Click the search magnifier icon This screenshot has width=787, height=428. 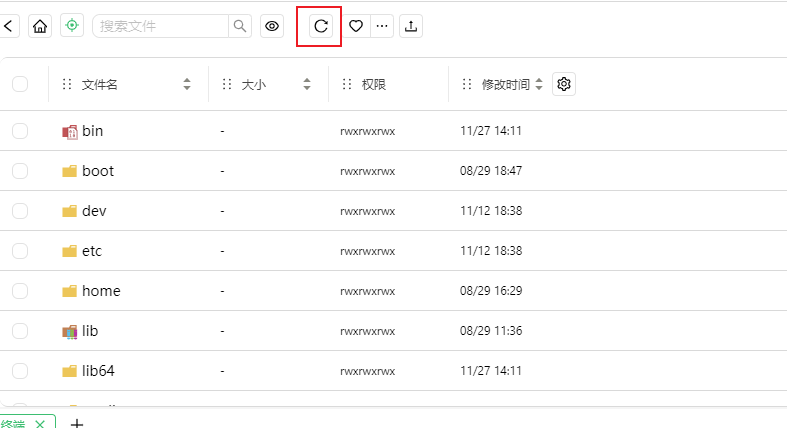point(240,27)
